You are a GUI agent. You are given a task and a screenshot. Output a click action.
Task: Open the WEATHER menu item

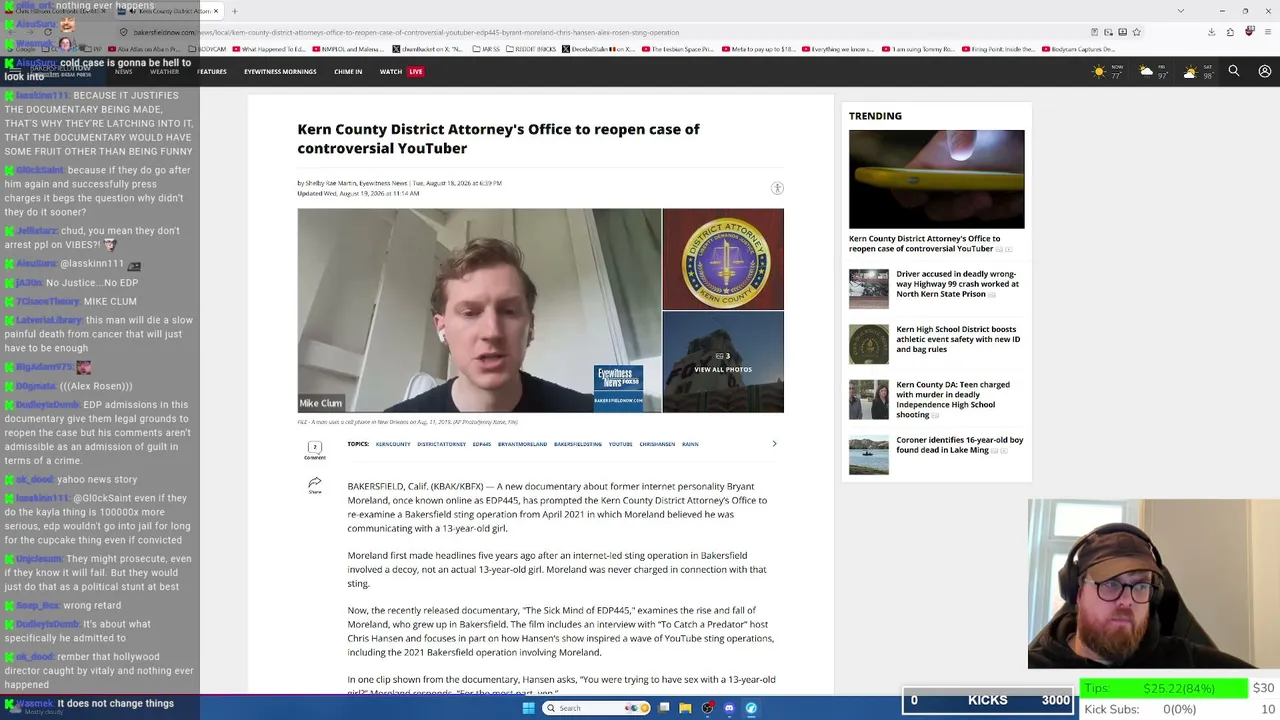pos(164,72)
